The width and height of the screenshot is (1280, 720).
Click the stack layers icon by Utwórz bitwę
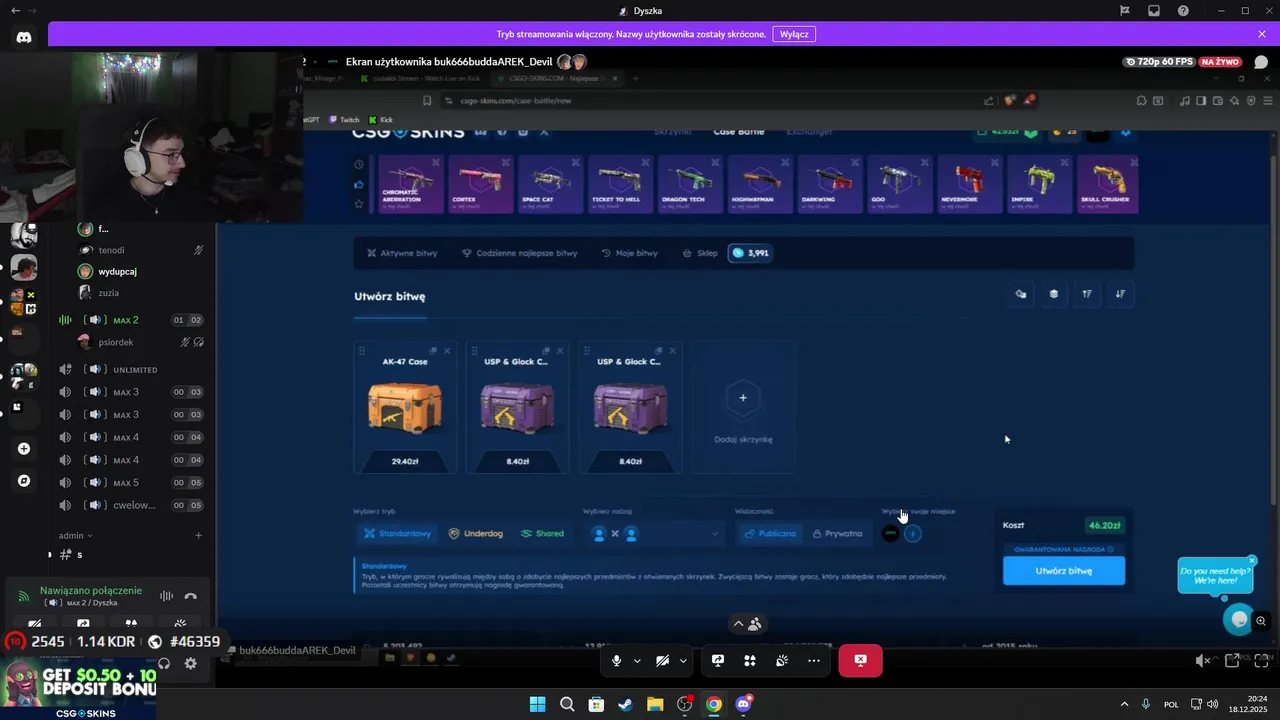1053,294
